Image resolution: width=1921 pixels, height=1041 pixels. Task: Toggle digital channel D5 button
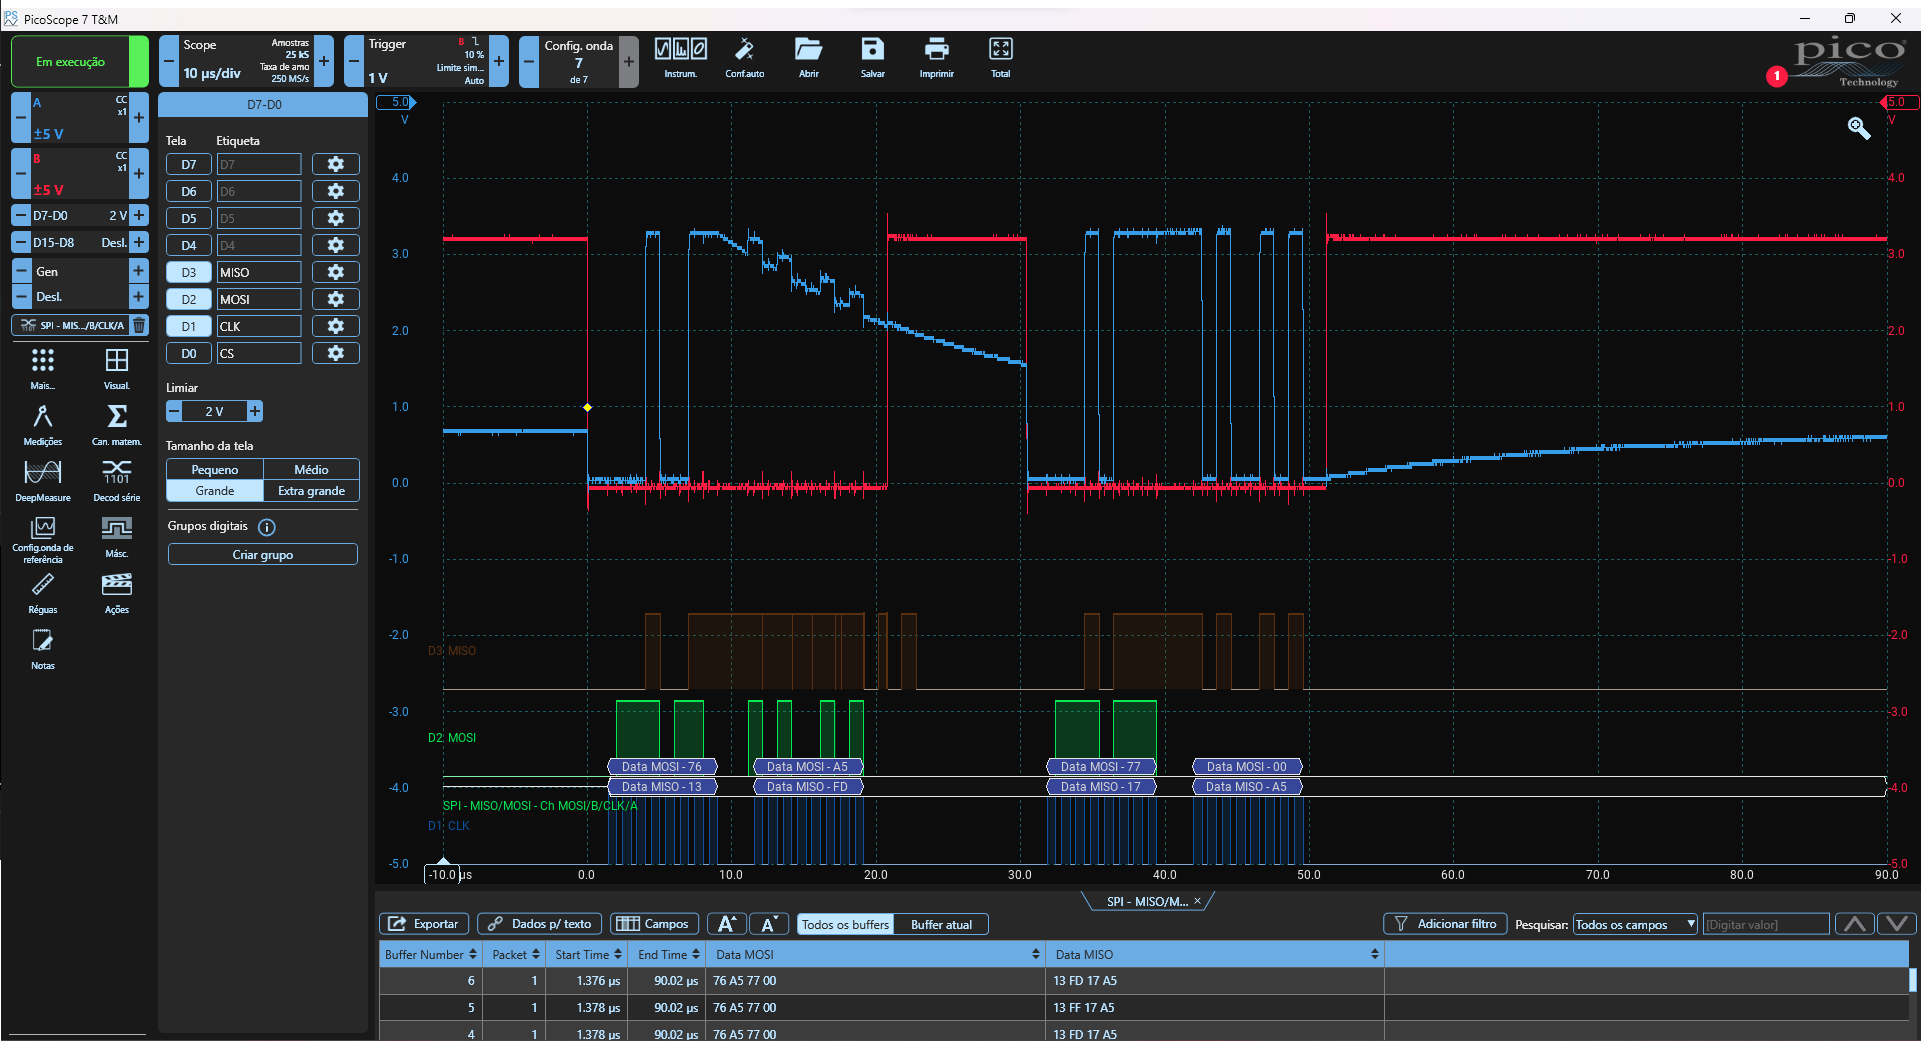click(189, 218)
